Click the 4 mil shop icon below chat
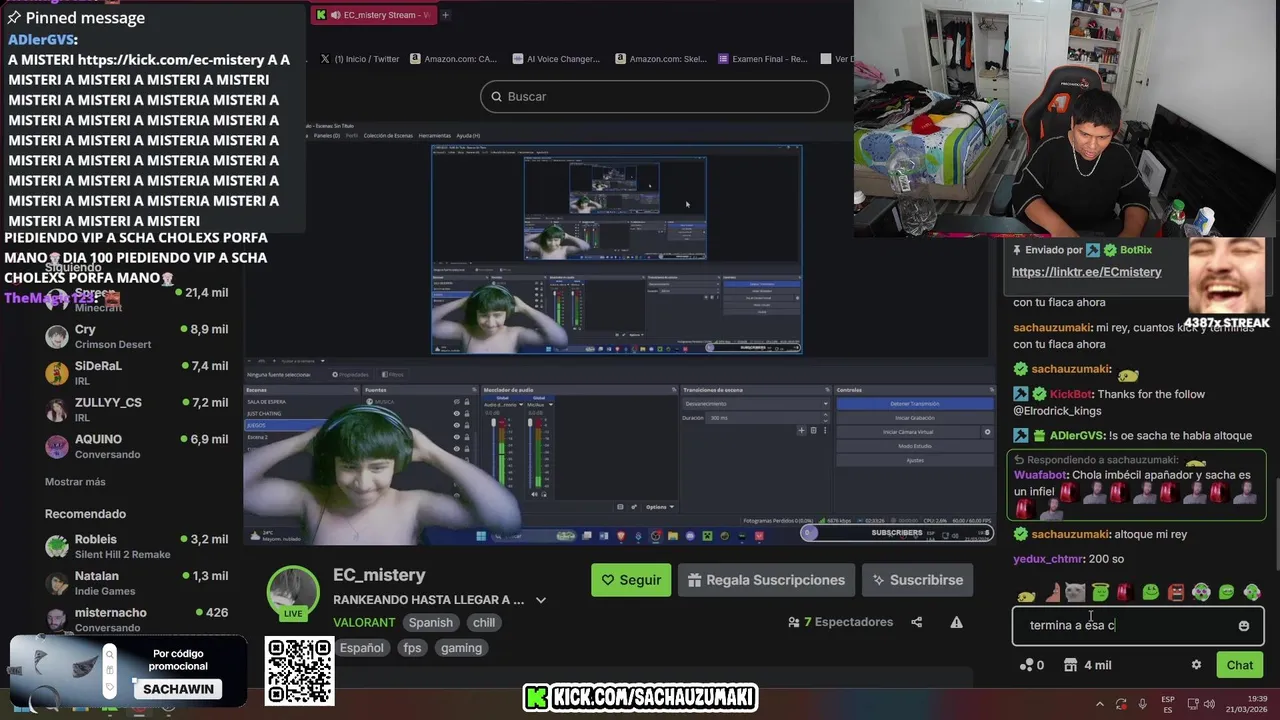 1070,665
